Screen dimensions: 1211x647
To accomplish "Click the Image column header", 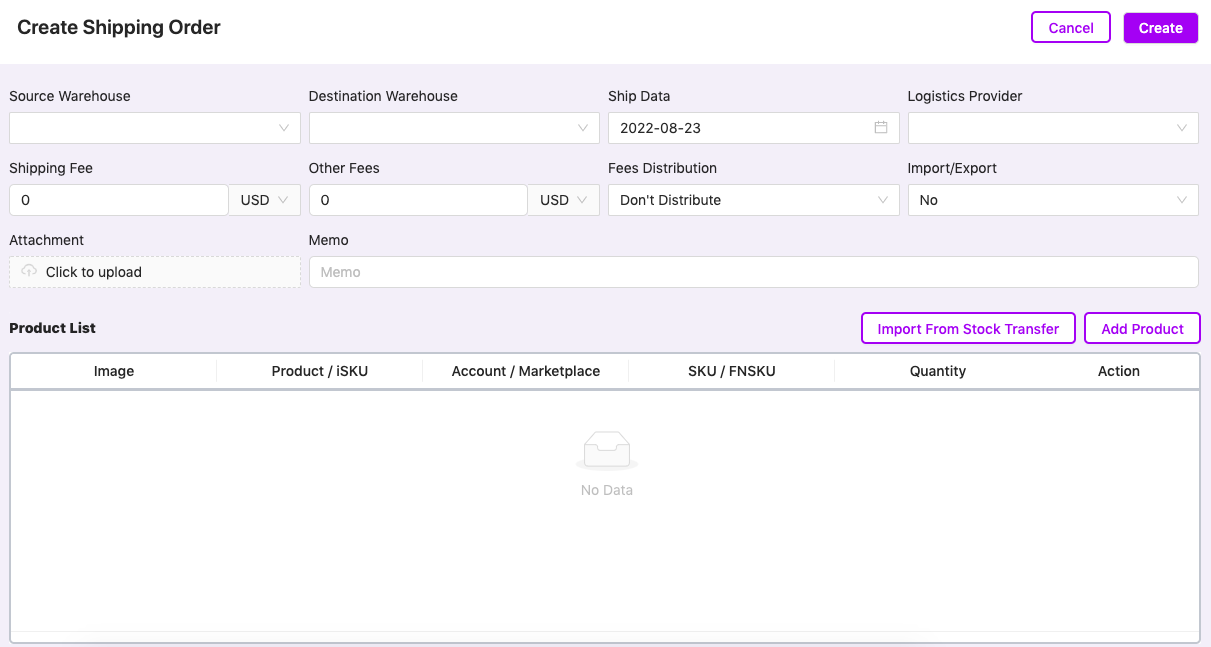I will [x=114, y=371].
